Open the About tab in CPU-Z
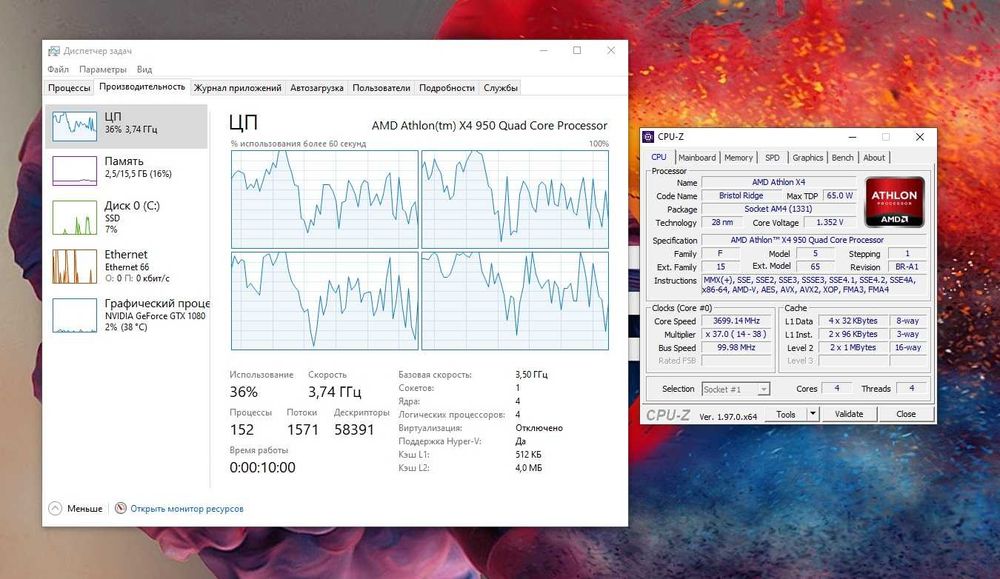 pyautogui.click(x=874, y=158)
